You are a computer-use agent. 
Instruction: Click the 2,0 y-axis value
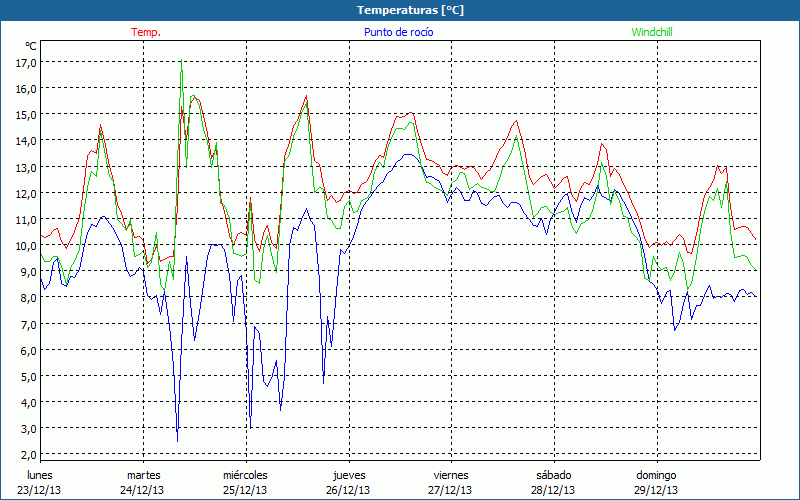(26, 454)
